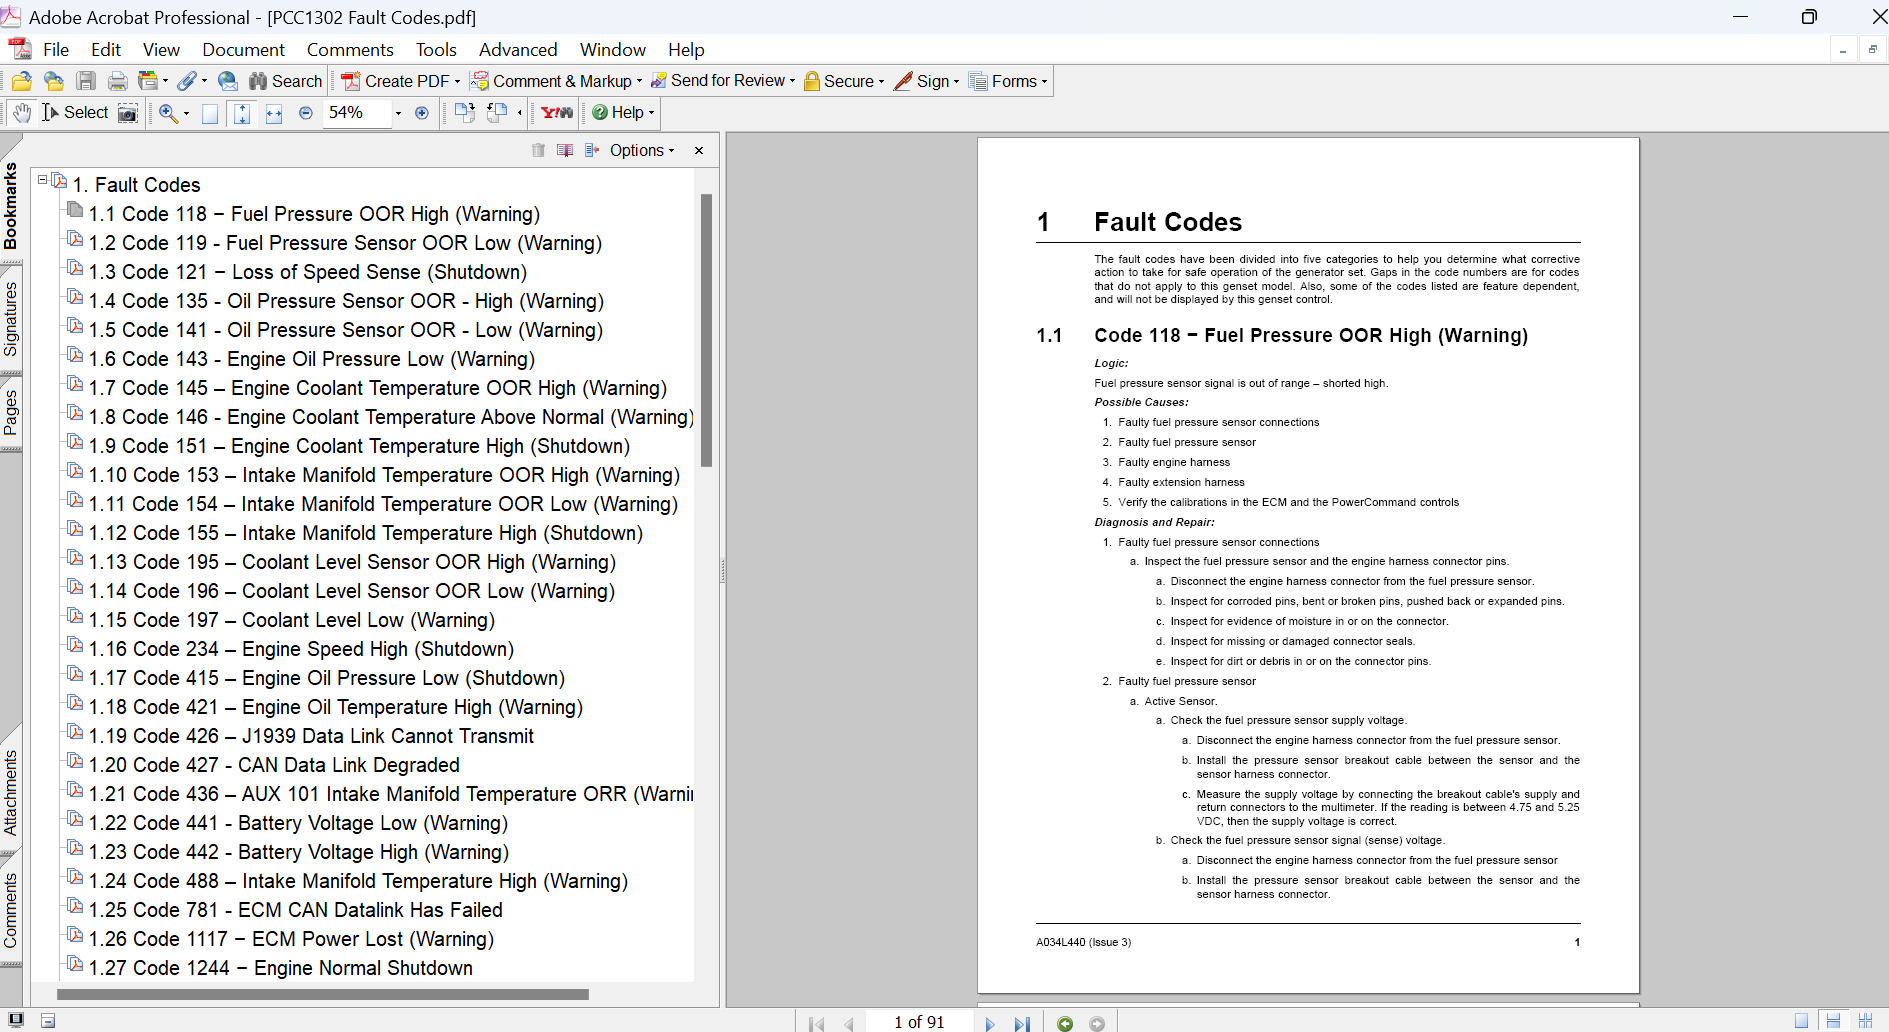Image resolution: width=1889 pixels, height=1032 pixels.
Task: Select the Zoom In magnifier tool
Action: 168,113
